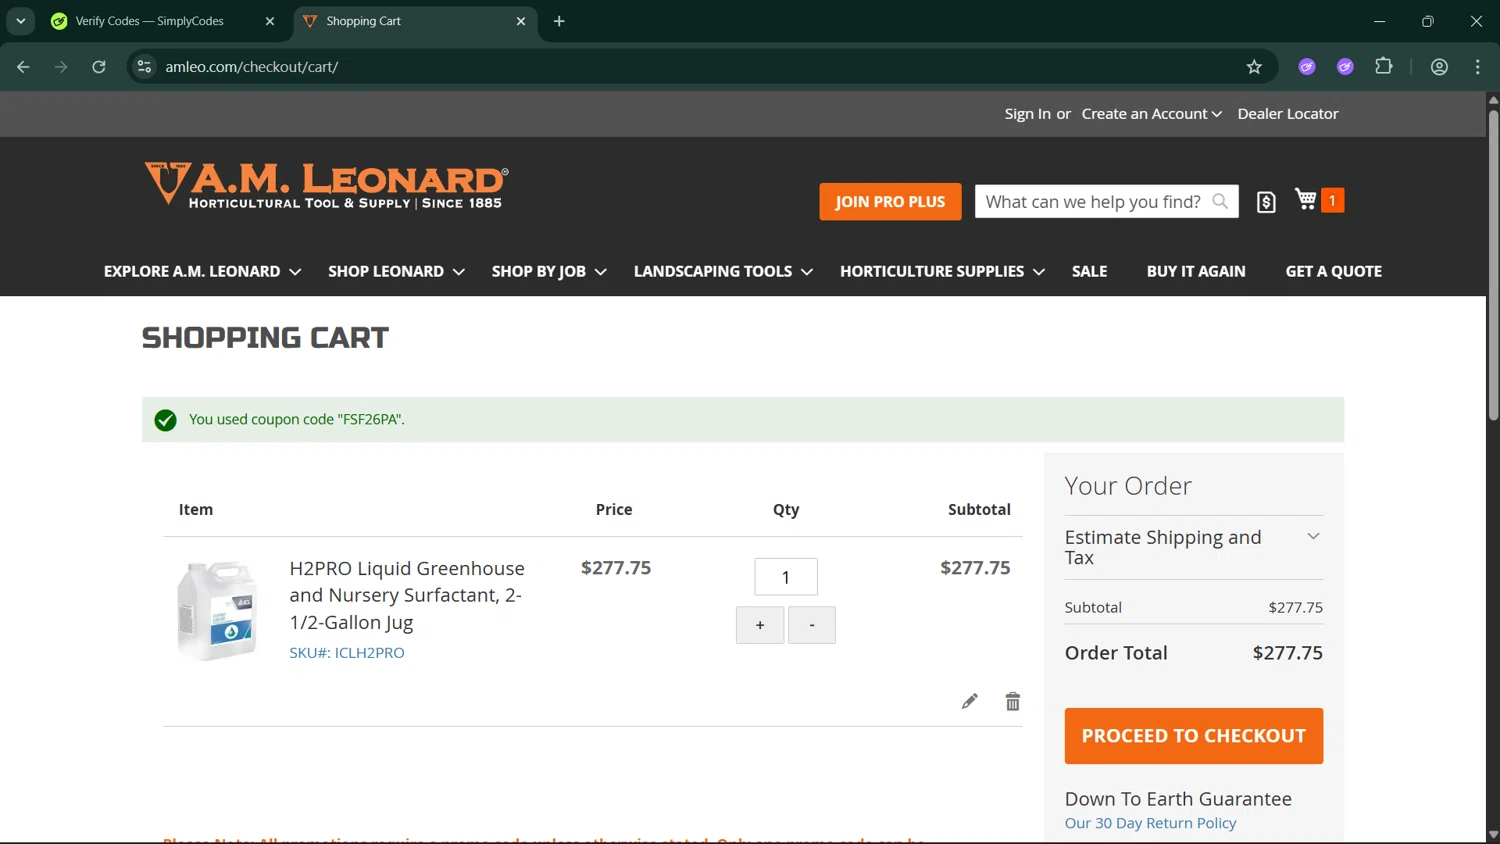Open the browser profile icon
This screenshot has width=1500, height=844.
tap(1439, 67)
